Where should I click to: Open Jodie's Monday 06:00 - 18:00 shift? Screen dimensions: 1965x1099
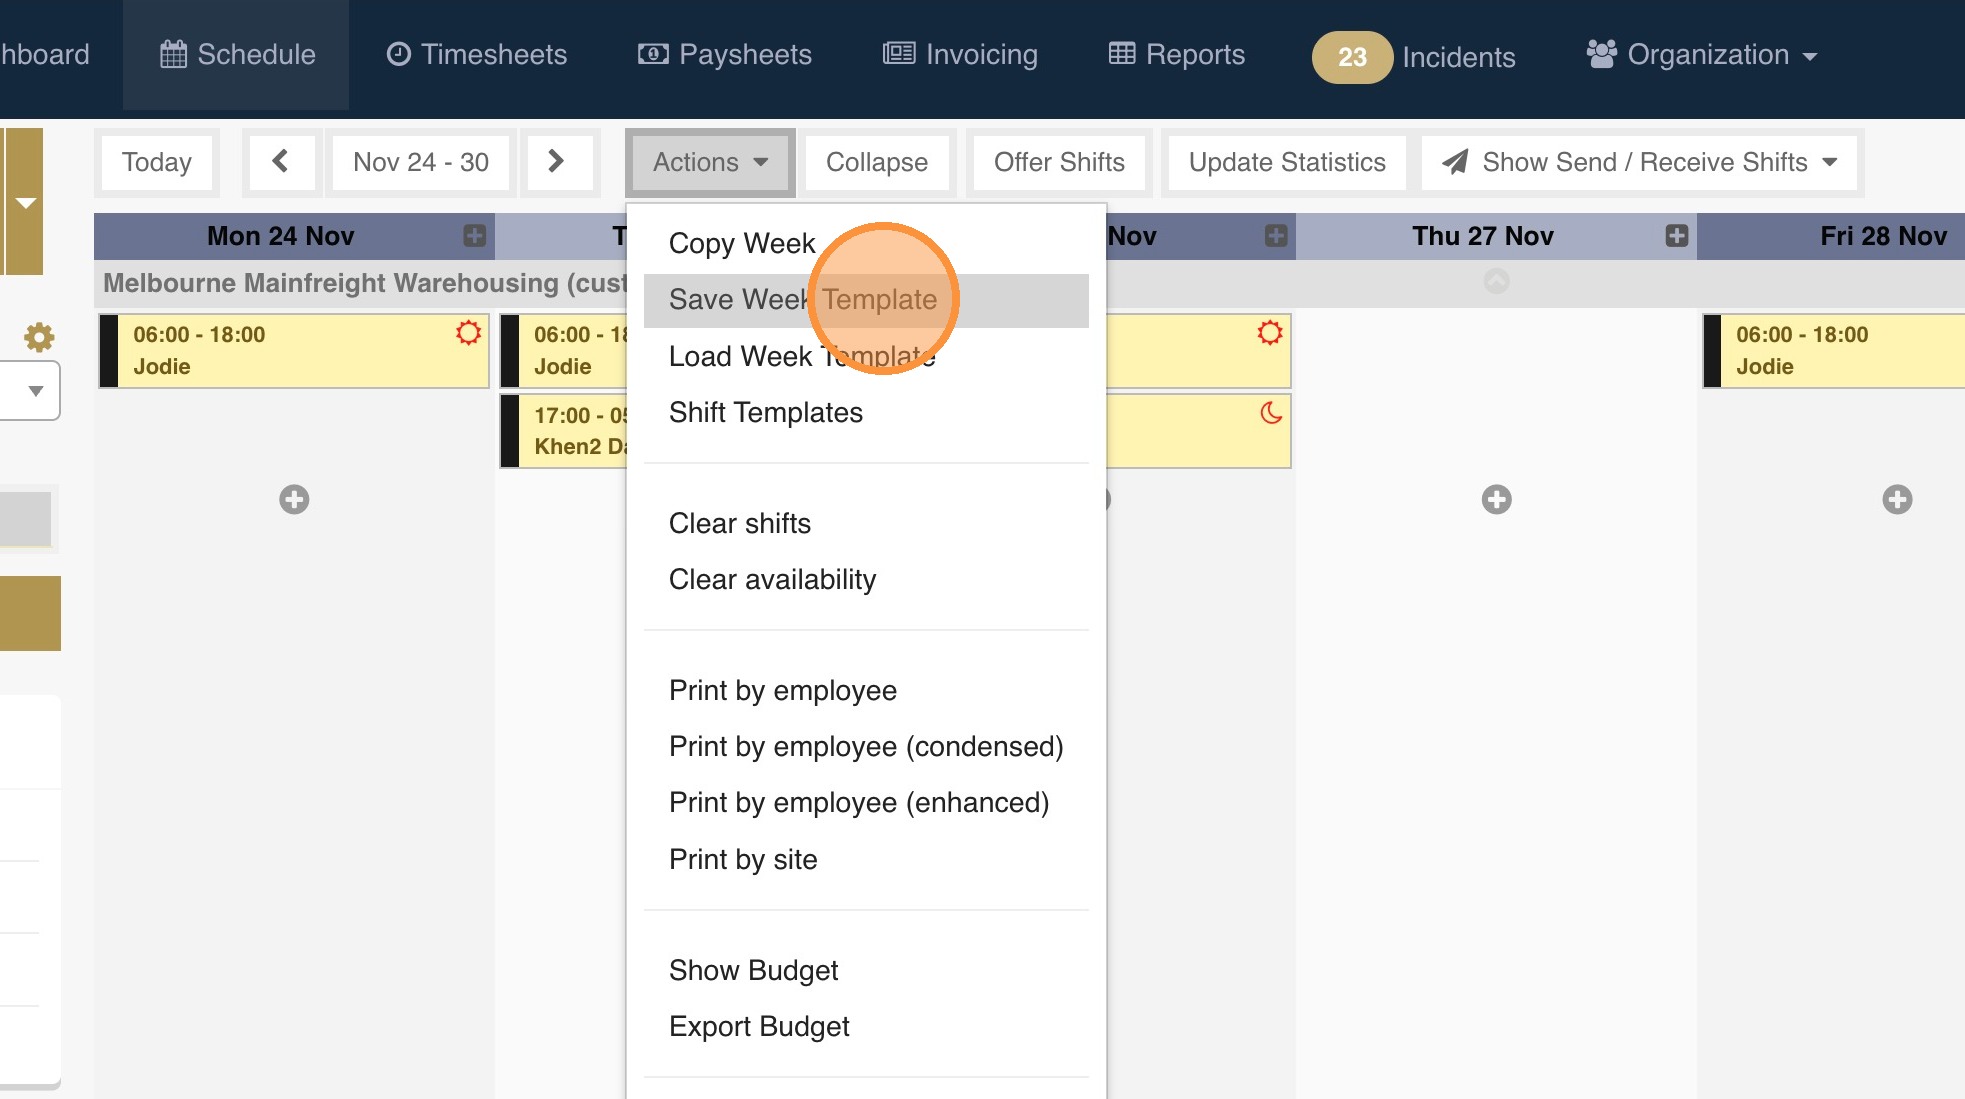(x=293, y=351)
